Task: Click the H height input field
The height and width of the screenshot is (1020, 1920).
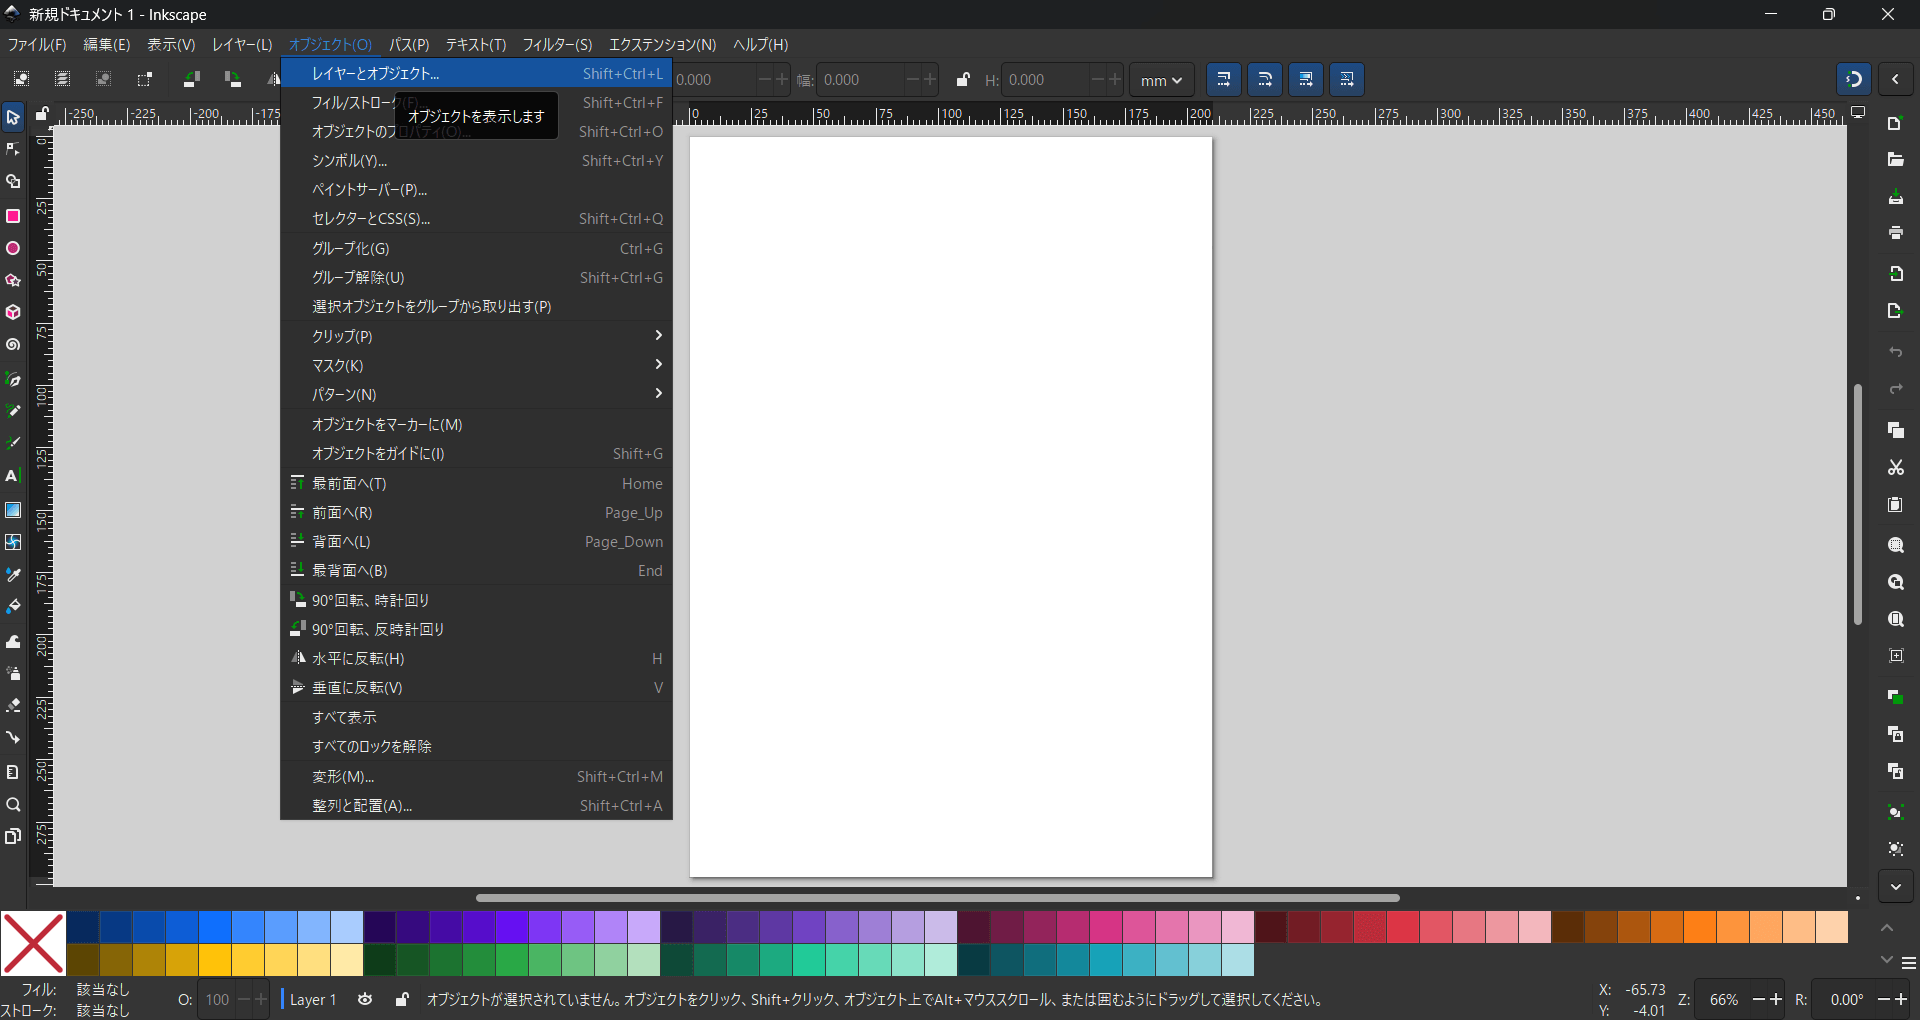Action: tap(1045, 80)
